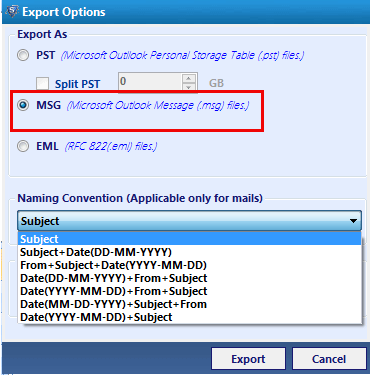The width and height of the screenshot is (371, 375).
Task: Select the EML export radio button
Action: pyautogui.click(x=23, y=146)
